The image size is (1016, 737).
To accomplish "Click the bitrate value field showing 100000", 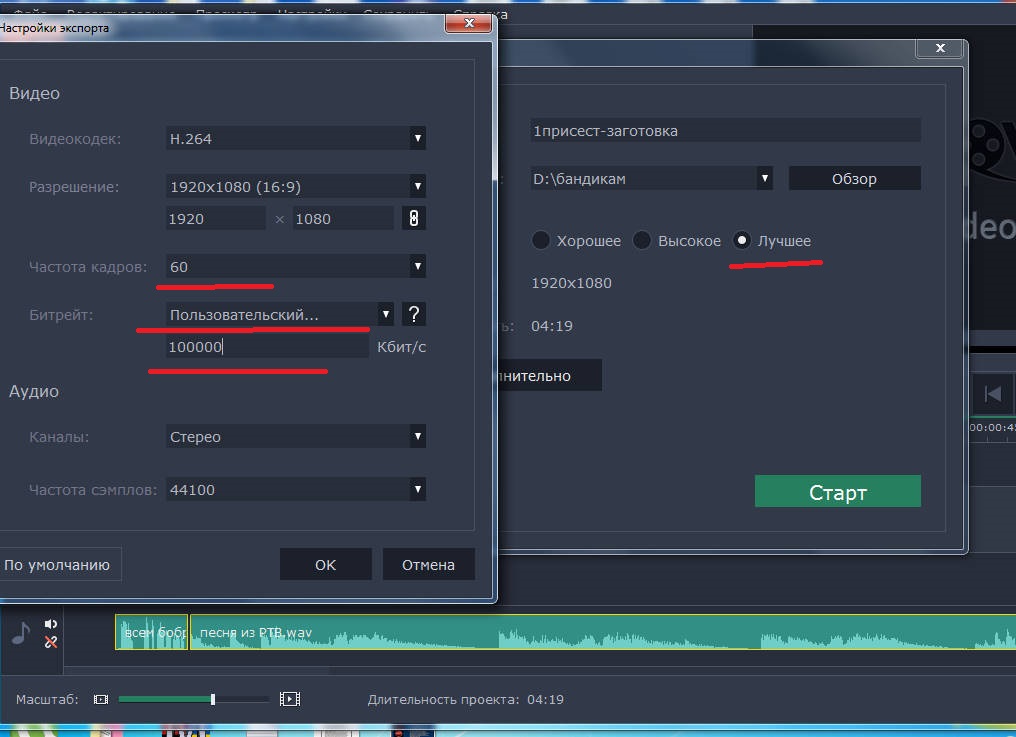I will 267,347.
